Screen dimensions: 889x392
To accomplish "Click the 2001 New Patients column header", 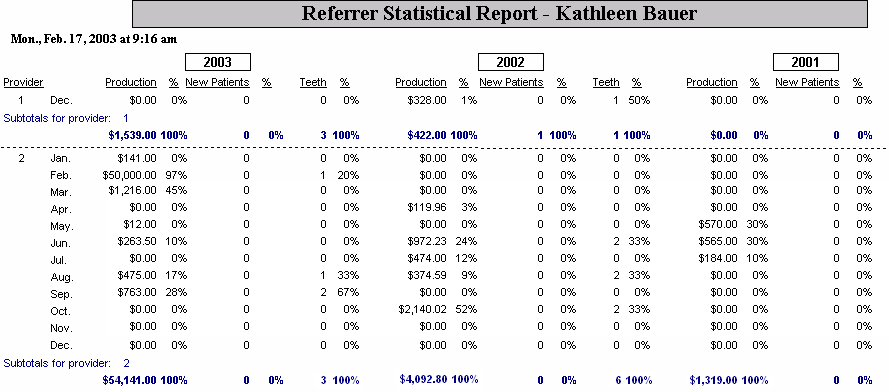I will coord(807,83).
